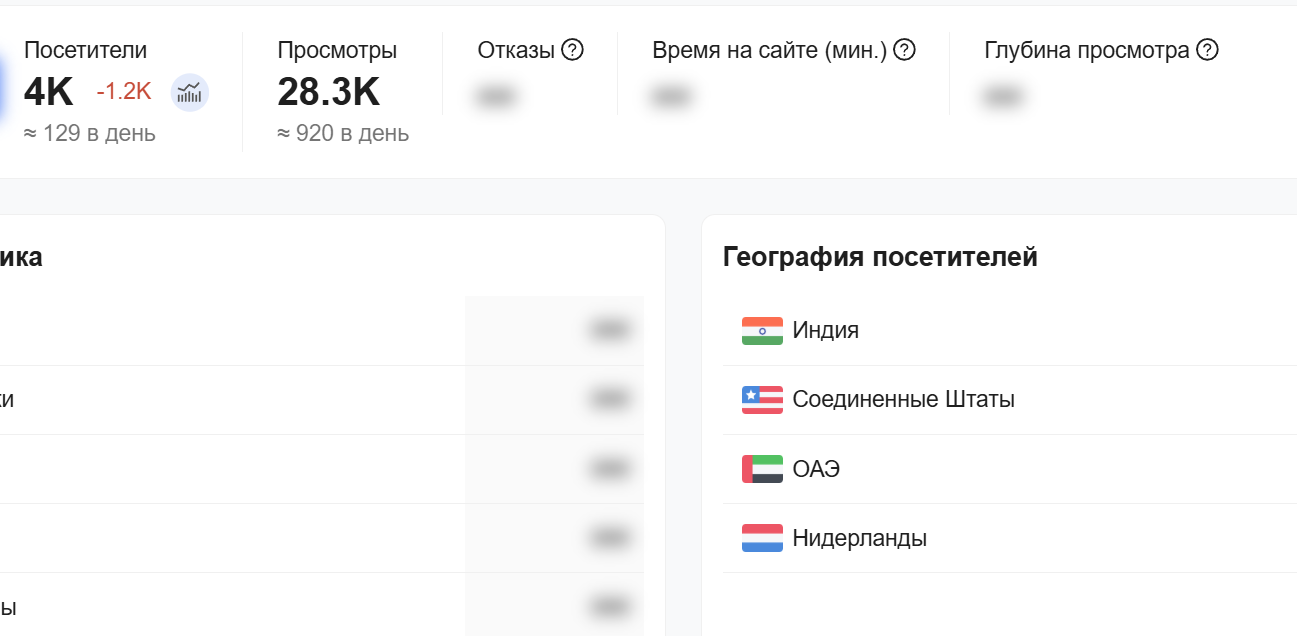Click the red -1.2K visitors change
This screenshot has width=1297, height=636.
tap(124, 92)
